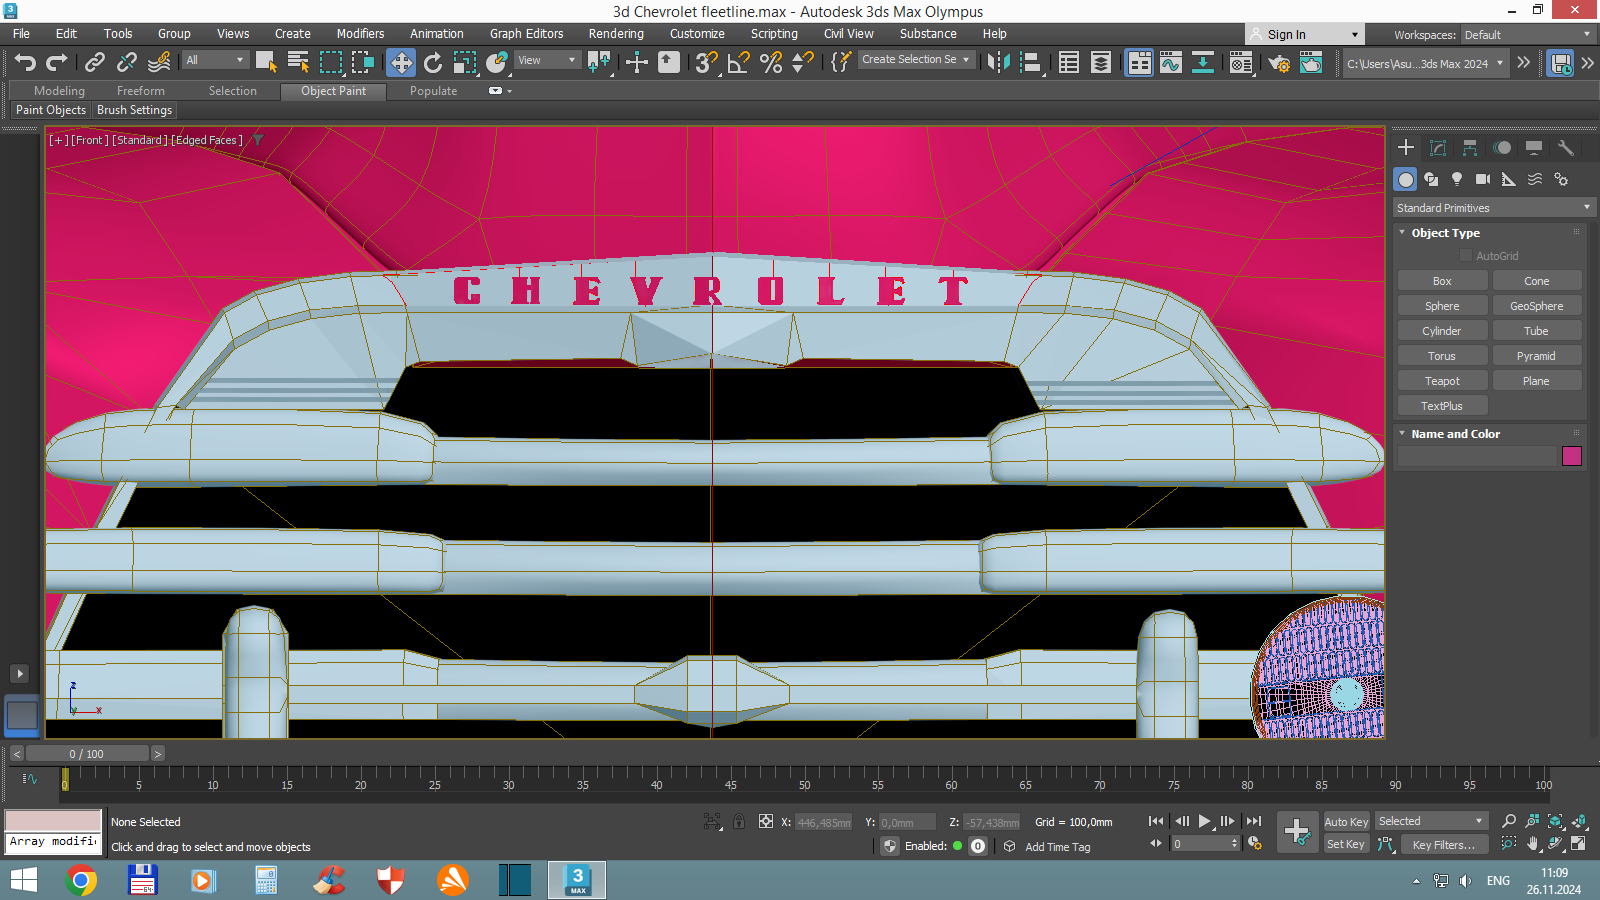This screenshot has height=900, width=1600.
Task: Click the magenta object color swatch
Action: pyautogui.click(x=1572, y=456)
